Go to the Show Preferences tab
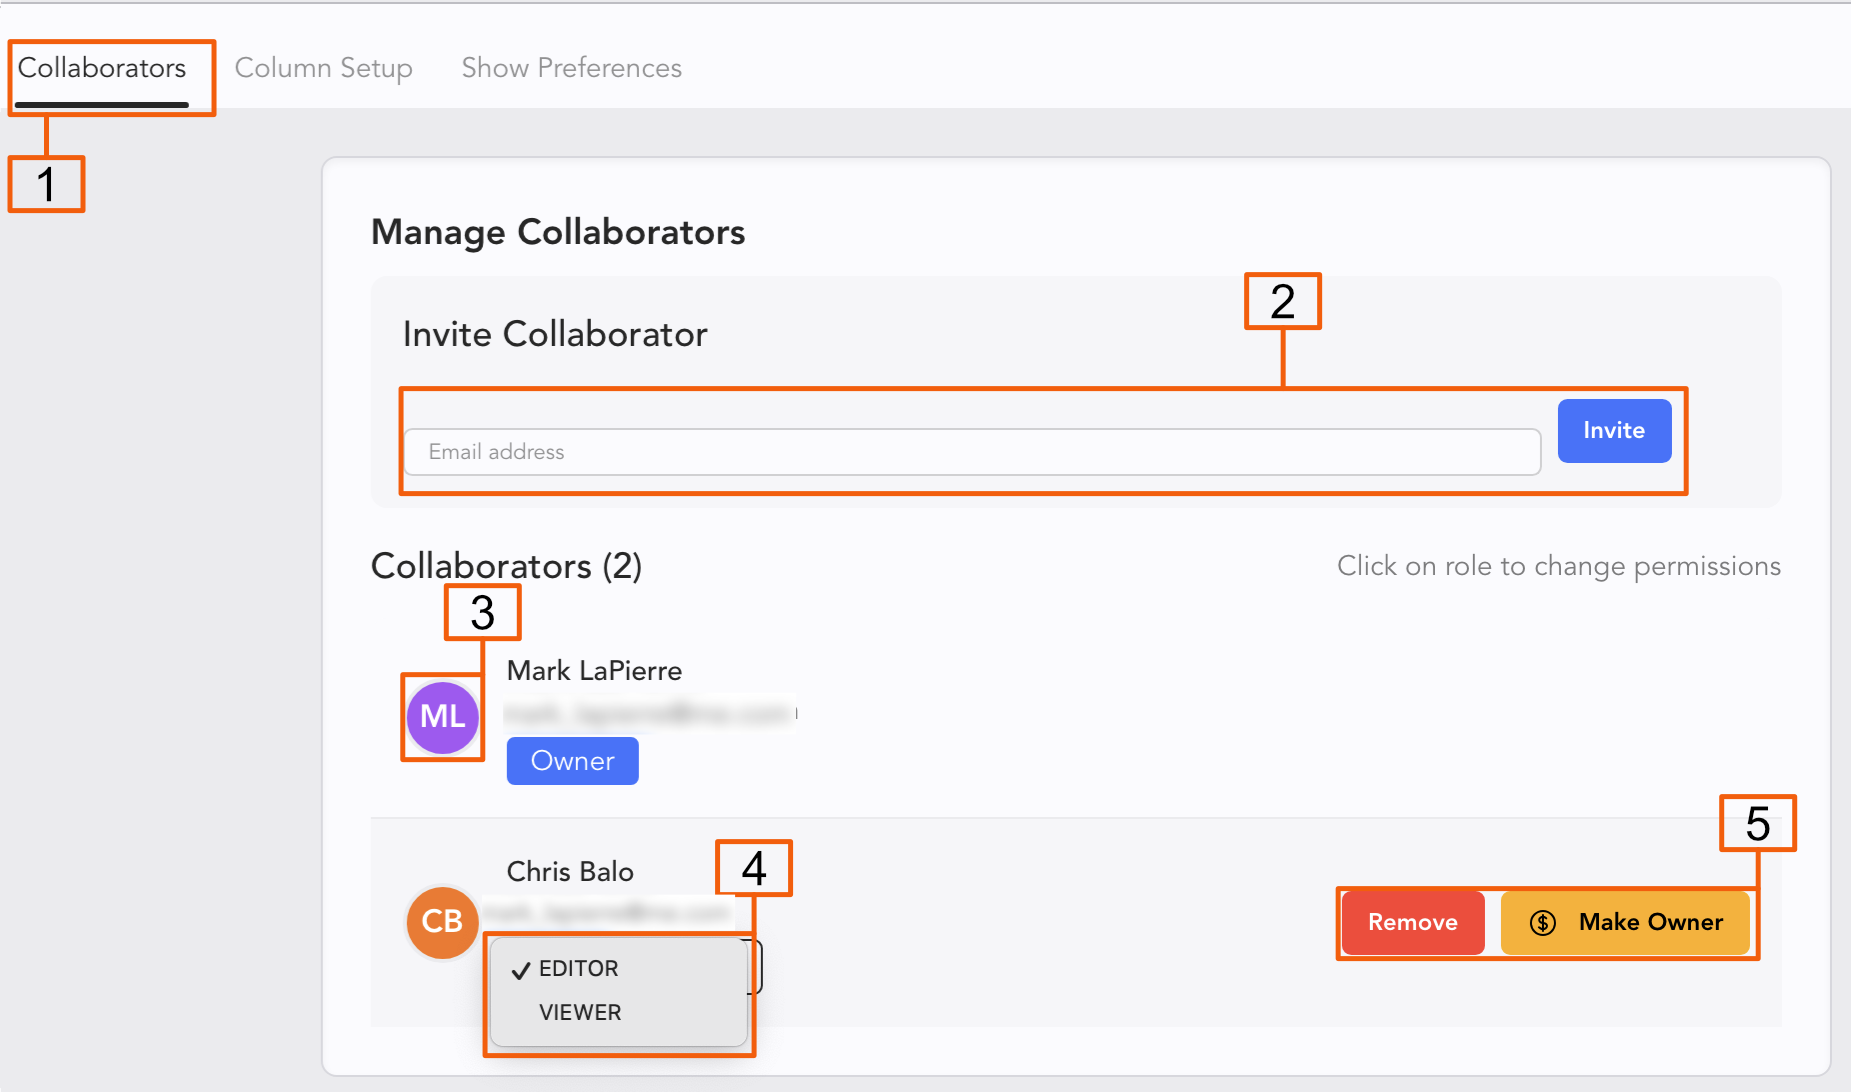The width and height of the screenshot is (1851, 1092). coord(571,68)
